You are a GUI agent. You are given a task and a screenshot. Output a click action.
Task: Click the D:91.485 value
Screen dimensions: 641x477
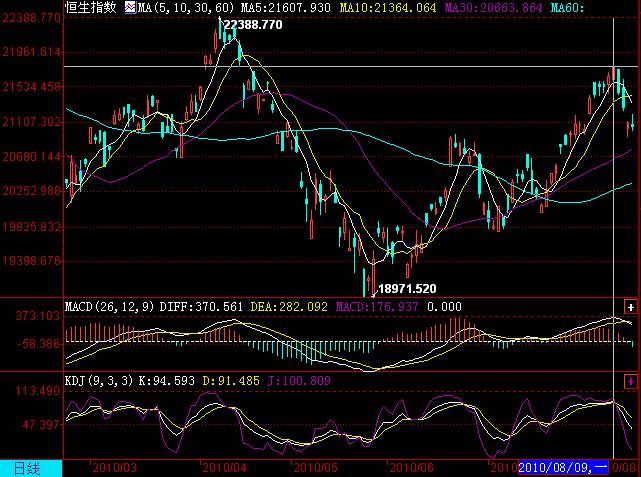coord(231,381)
